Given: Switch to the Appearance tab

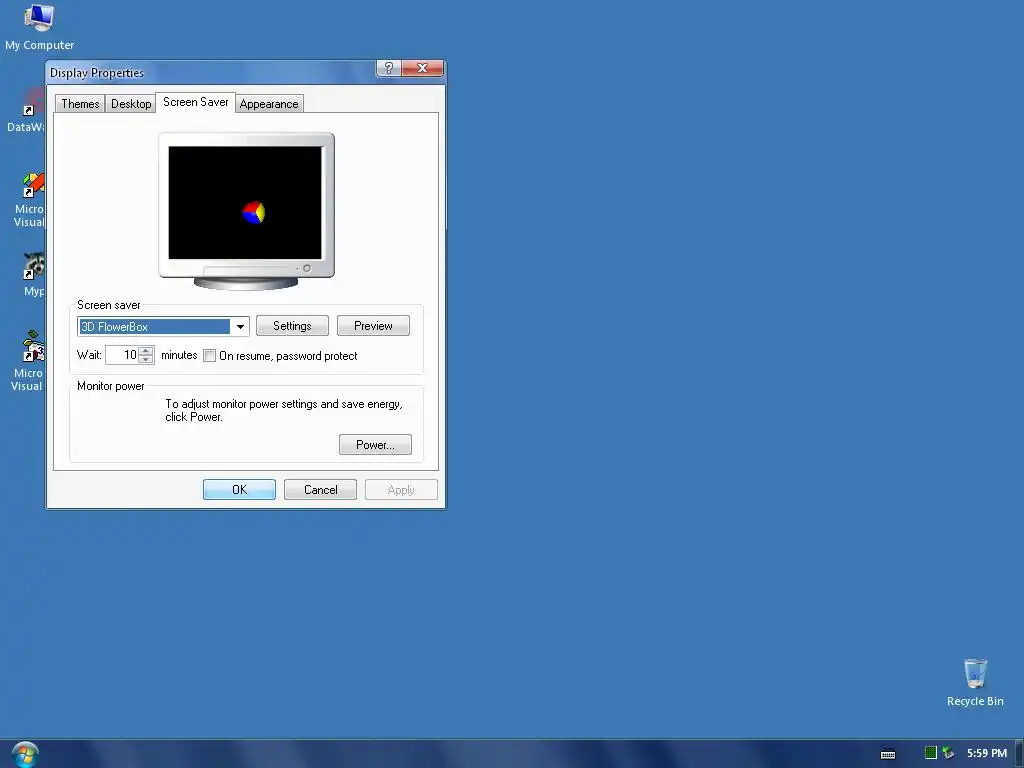Looking at the screenshot, I should pyautogui.click(x=269, y=104).
